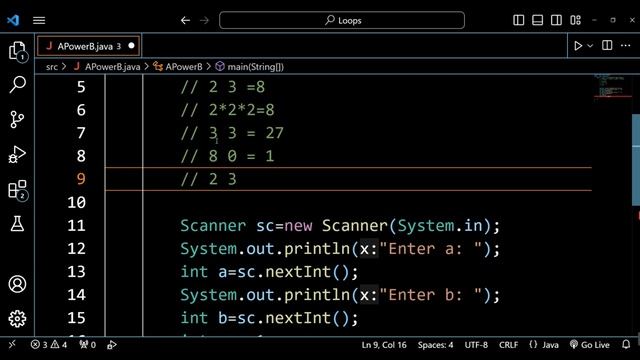The width and height of the screenshot is (640, 360).
Task: Expand the run options dropdown arrow
Action: [x=590, y=46]
